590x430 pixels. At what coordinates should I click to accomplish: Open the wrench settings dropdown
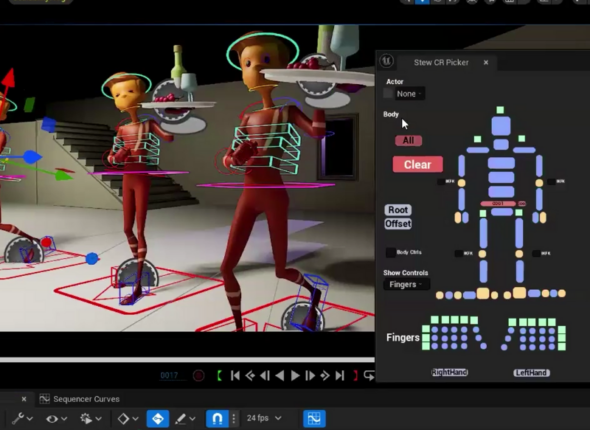pos(22,418)
